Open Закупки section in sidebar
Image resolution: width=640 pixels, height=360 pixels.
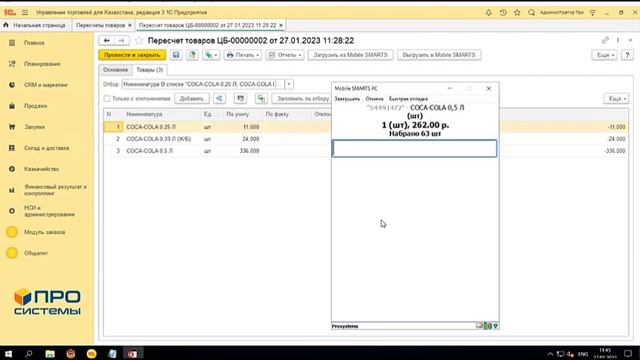pos(34,127)
